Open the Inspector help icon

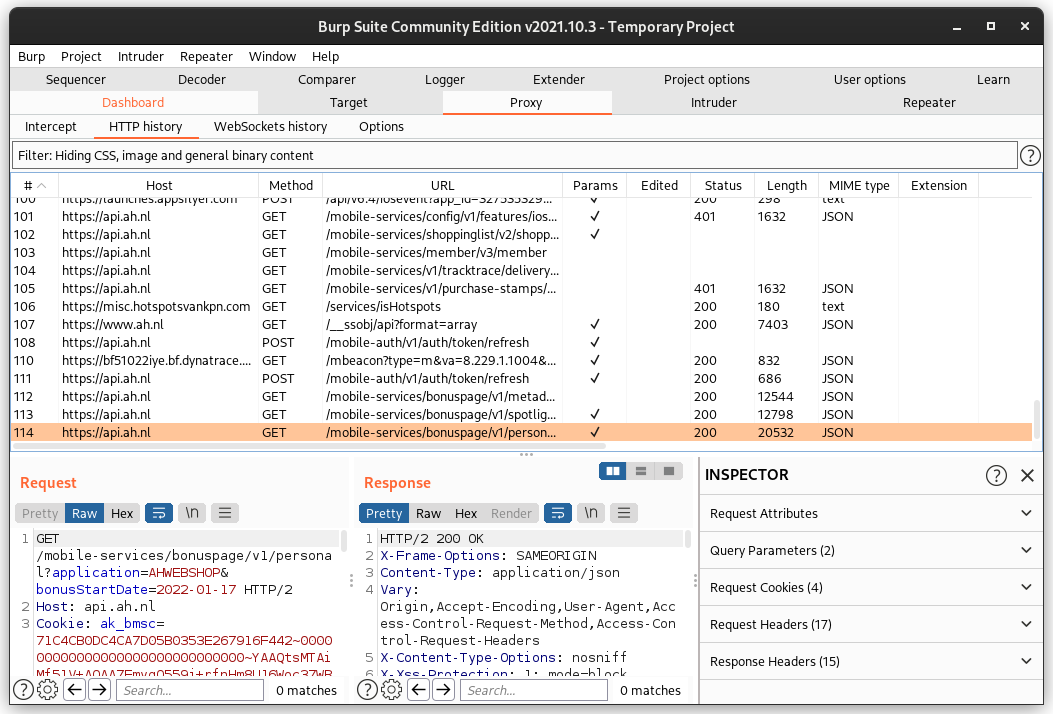tap(996, 475)
